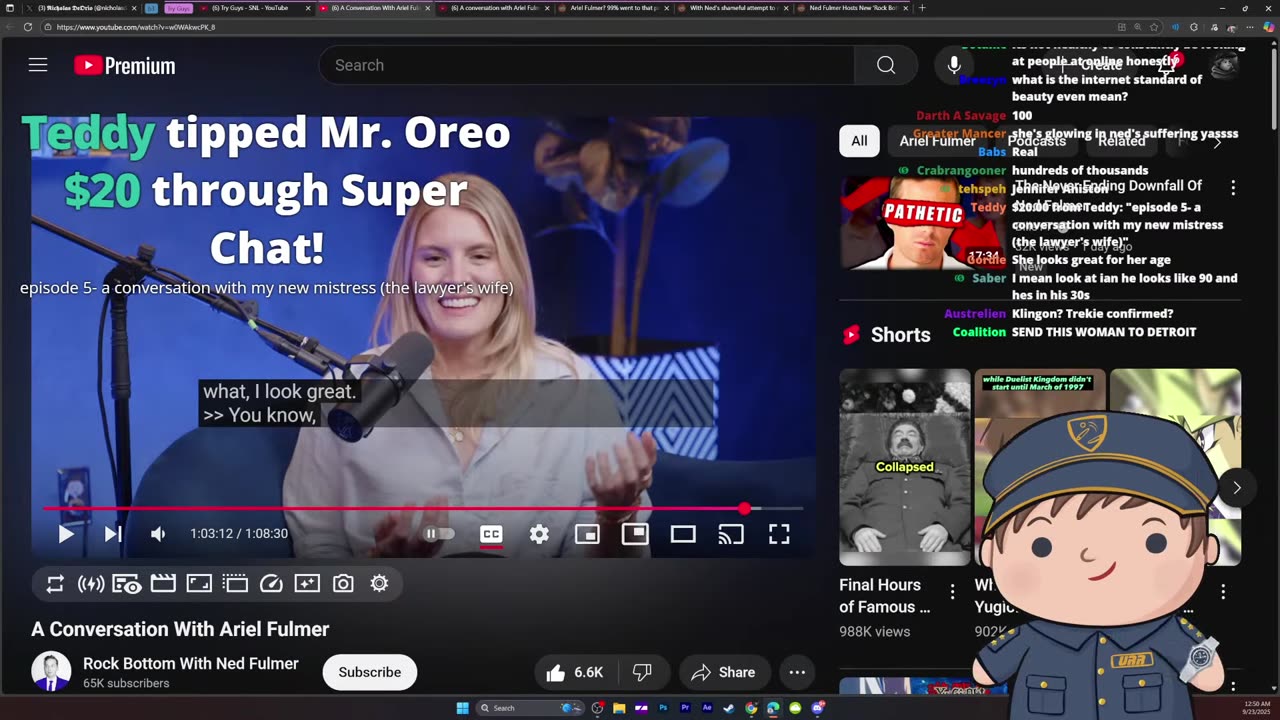Play the paused video
This screenshot has height=720, width=1280.
(66, 534)
